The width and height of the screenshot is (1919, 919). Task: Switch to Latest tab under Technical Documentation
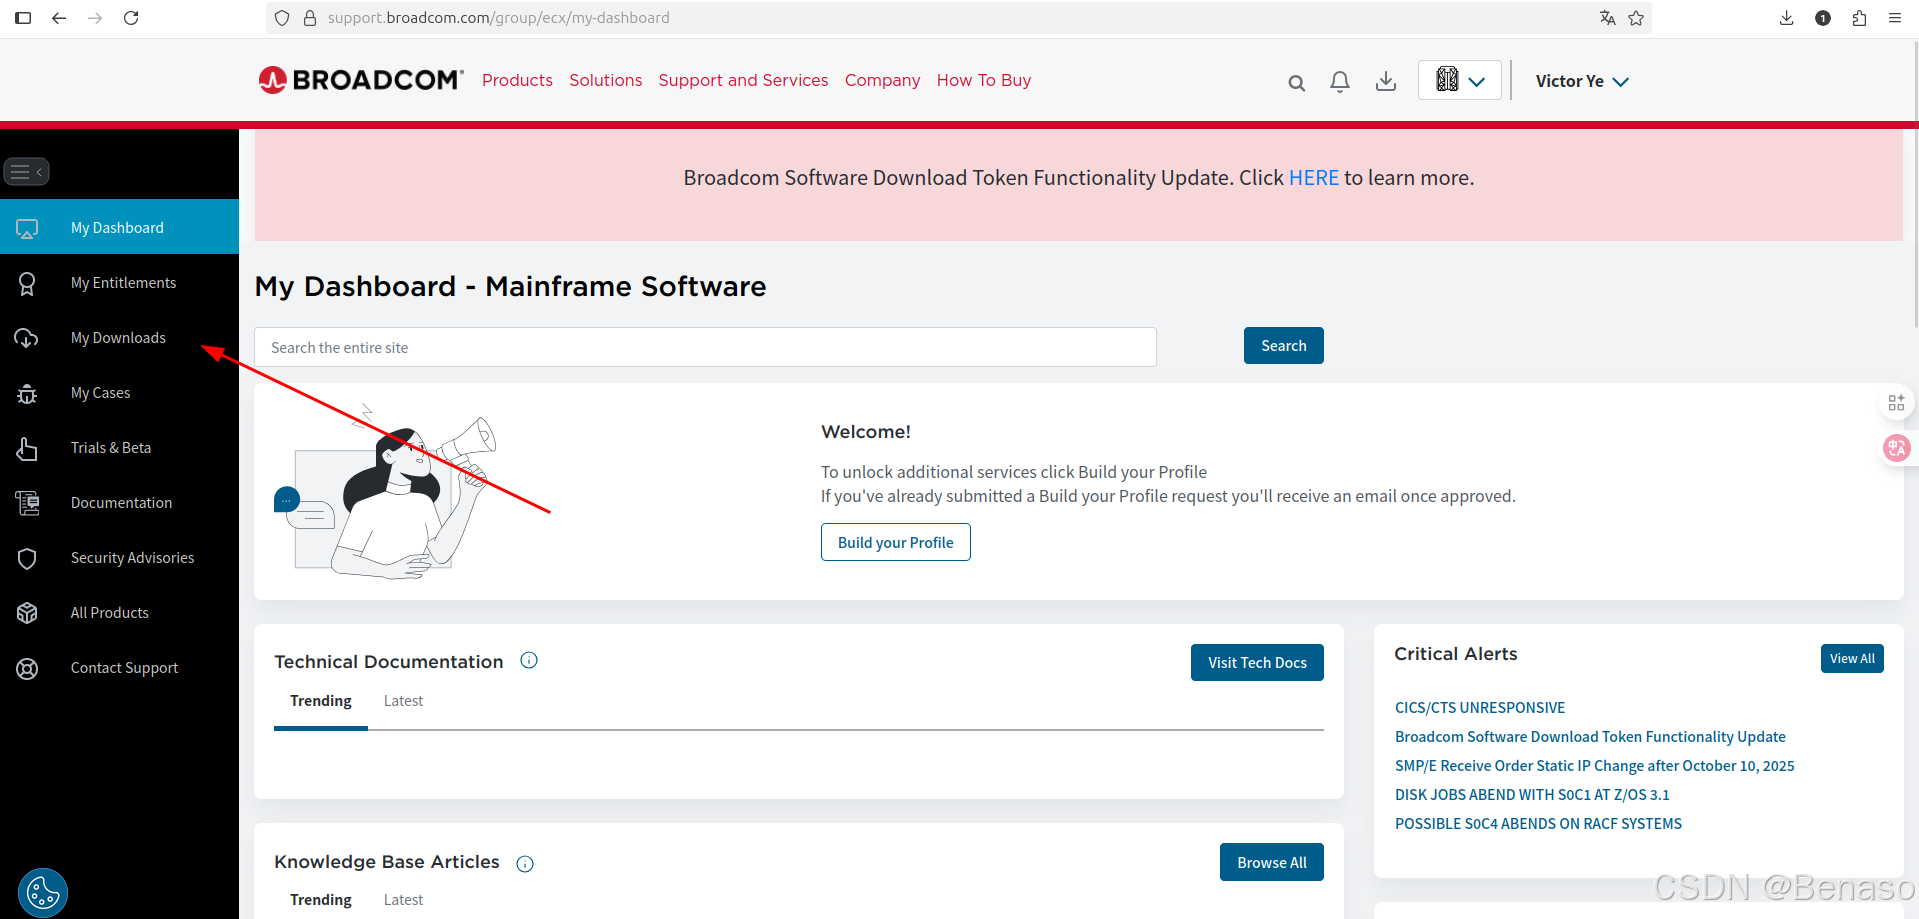point(403,701)
